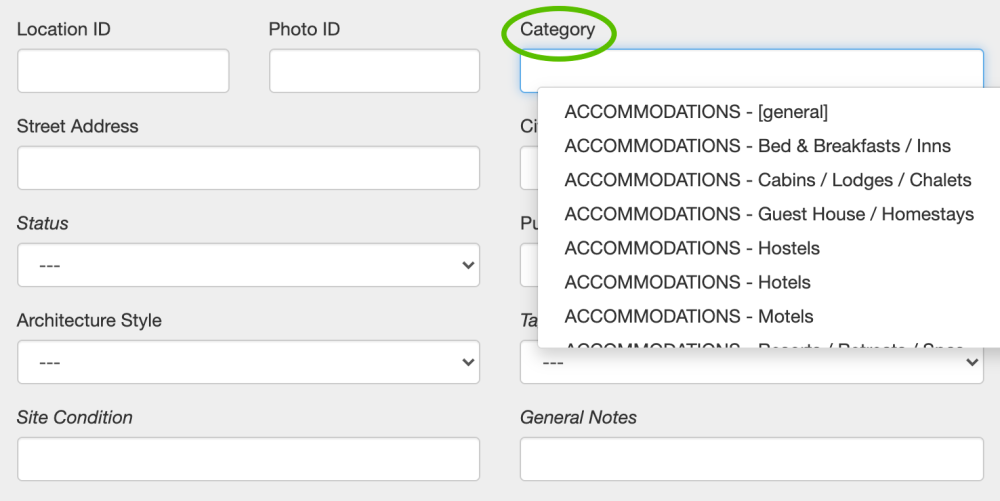This screenshot has width=1000, height=501.
Task: Click into the Photo ID text field
Action: pyautogui.click(x=374, y=71)
